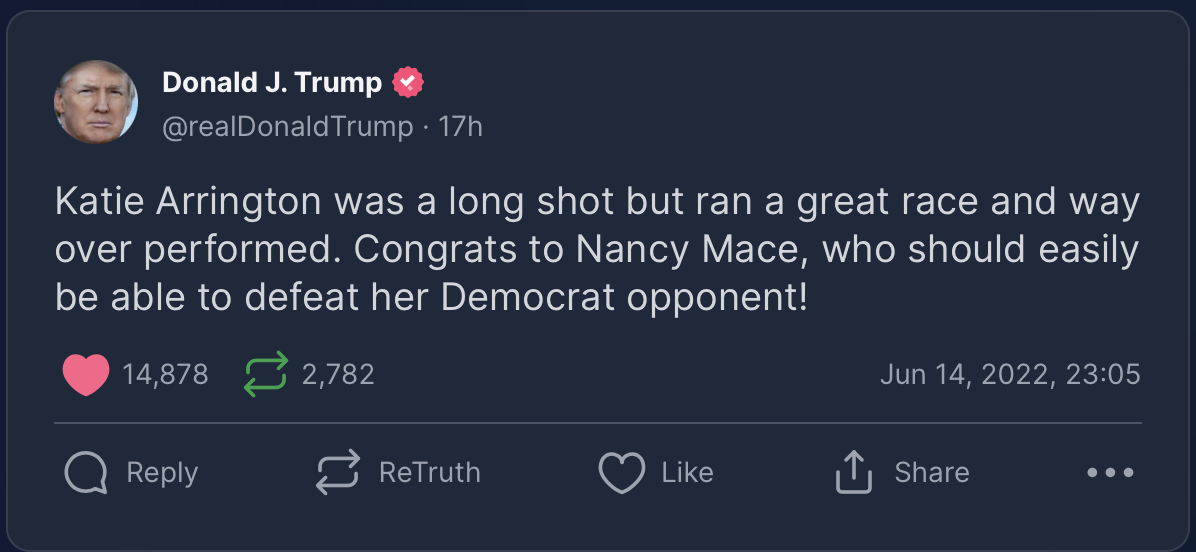Image resolution: width=1196 pixels, height=552 pixels.
Task: View the 14,878 likes count
Action: tap(165, 375)
